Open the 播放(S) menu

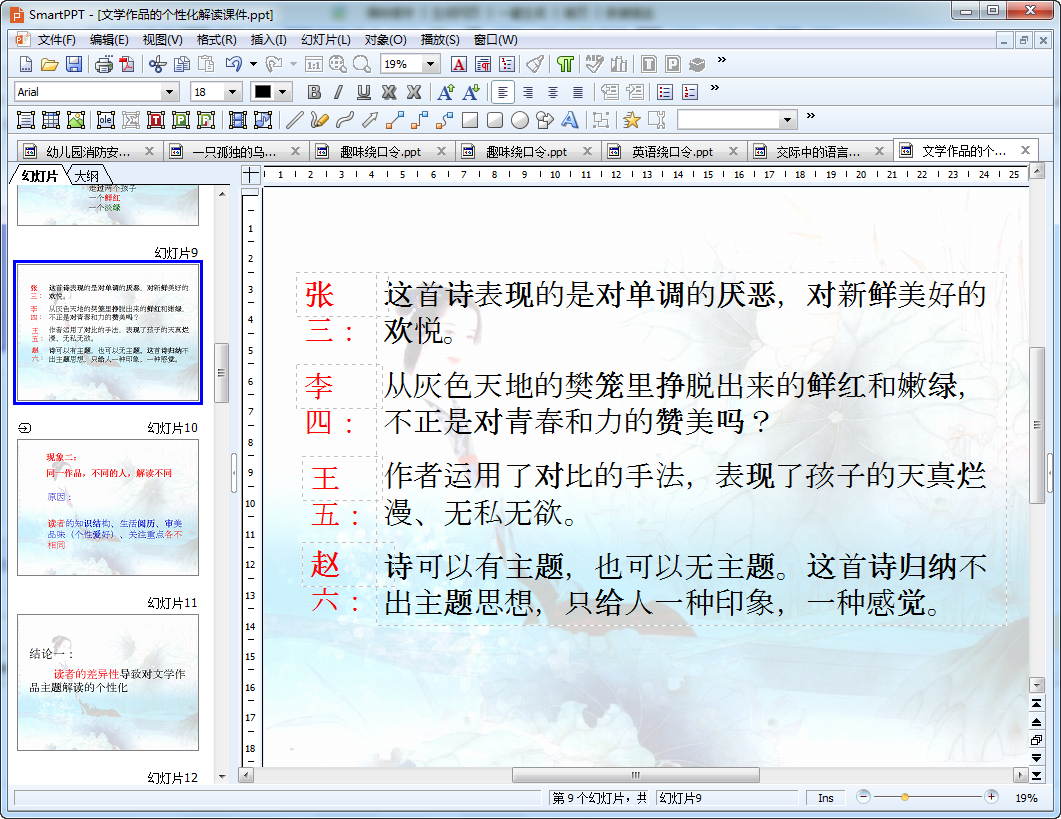440,40
